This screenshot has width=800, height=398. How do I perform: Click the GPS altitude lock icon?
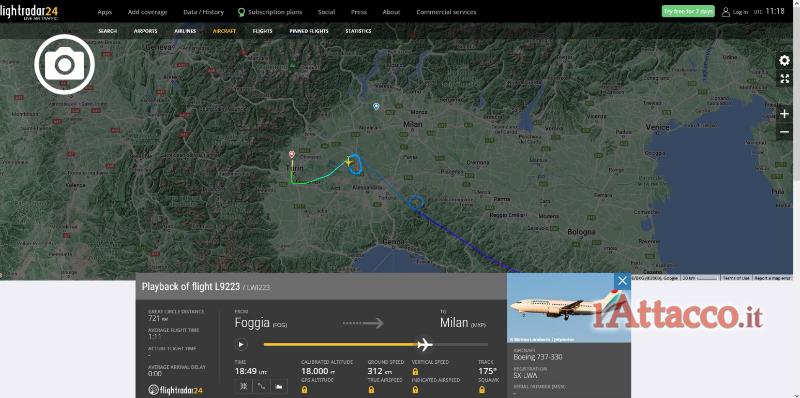(x=305, y=389)
